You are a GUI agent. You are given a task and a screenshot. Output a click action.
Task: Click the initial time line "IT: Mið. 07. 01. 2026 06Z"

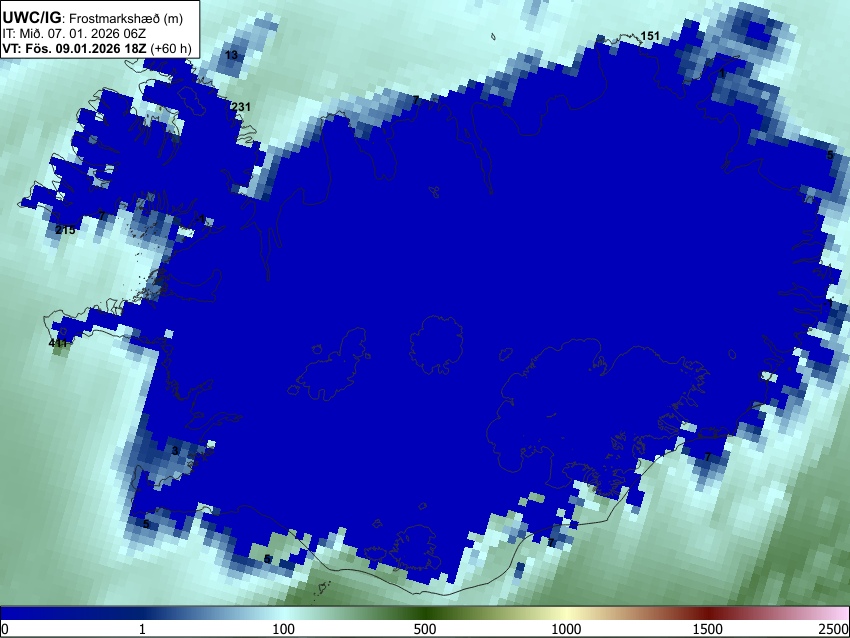click(x=74, y=34)
